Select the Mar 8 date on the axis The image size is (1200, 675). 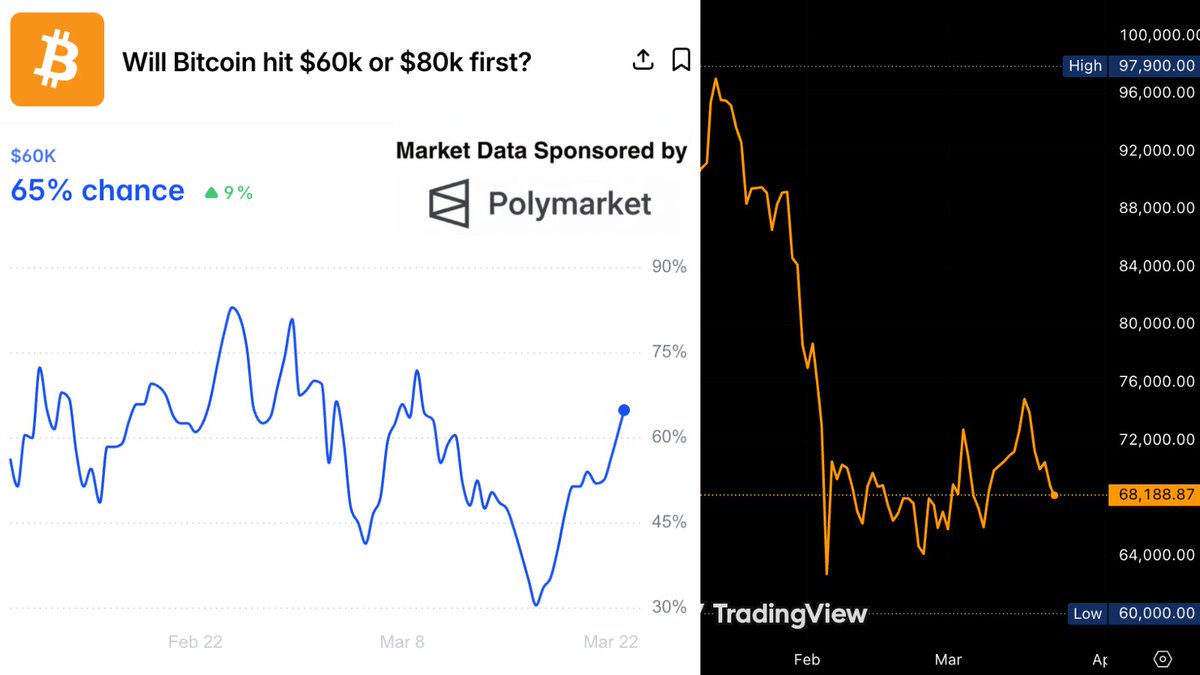click(402, 642)
